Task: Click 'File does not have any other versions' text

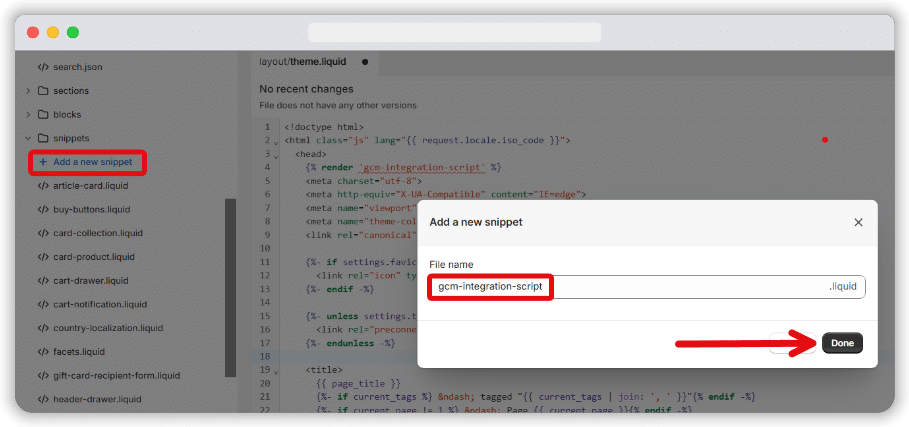Action: click(338, 105)
